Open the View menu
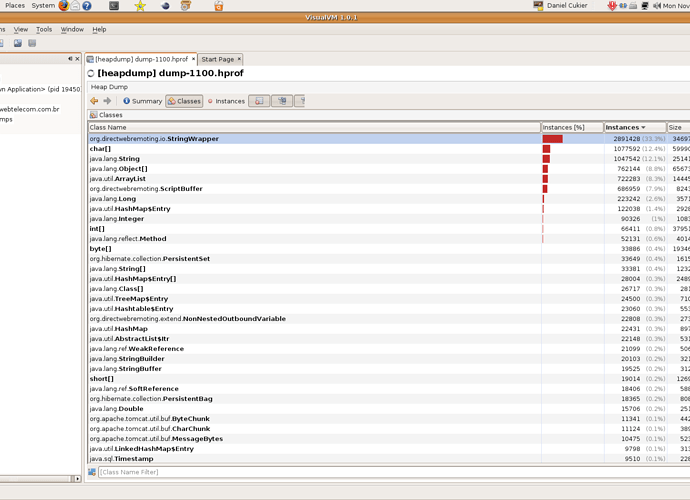690x500 pixels. pos(21,29)
